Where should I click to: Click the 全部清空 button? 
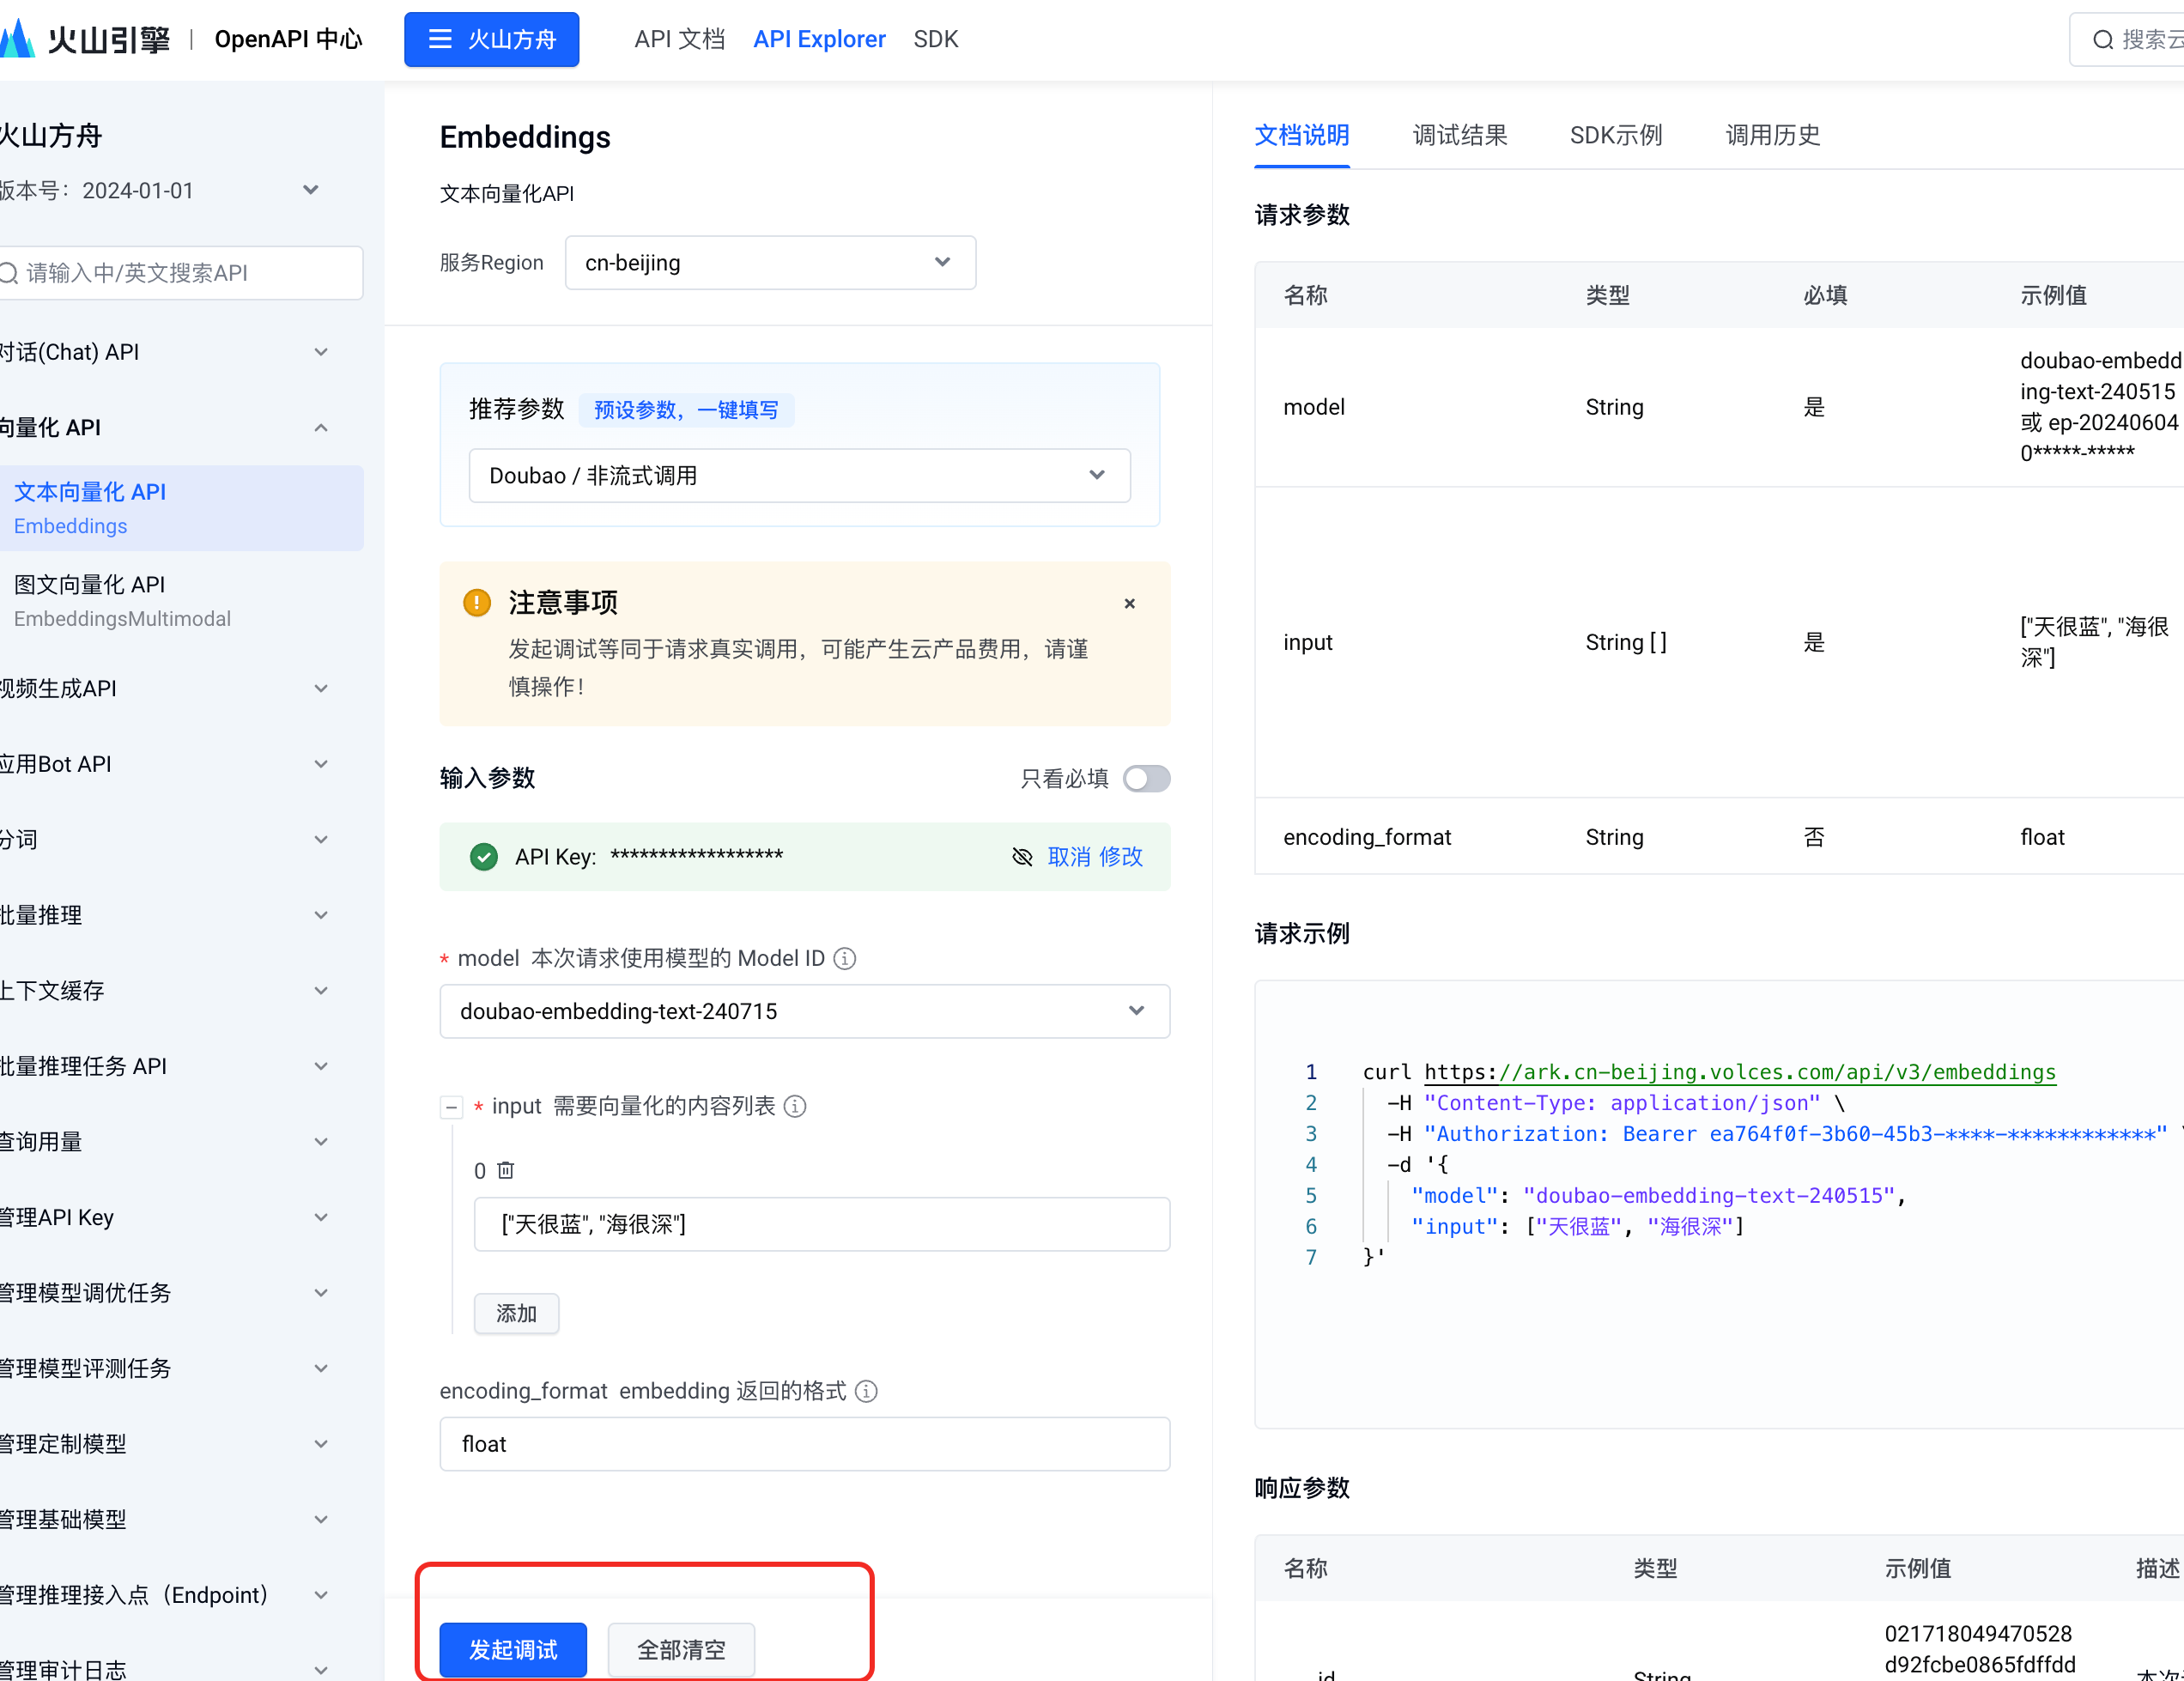681,1649
